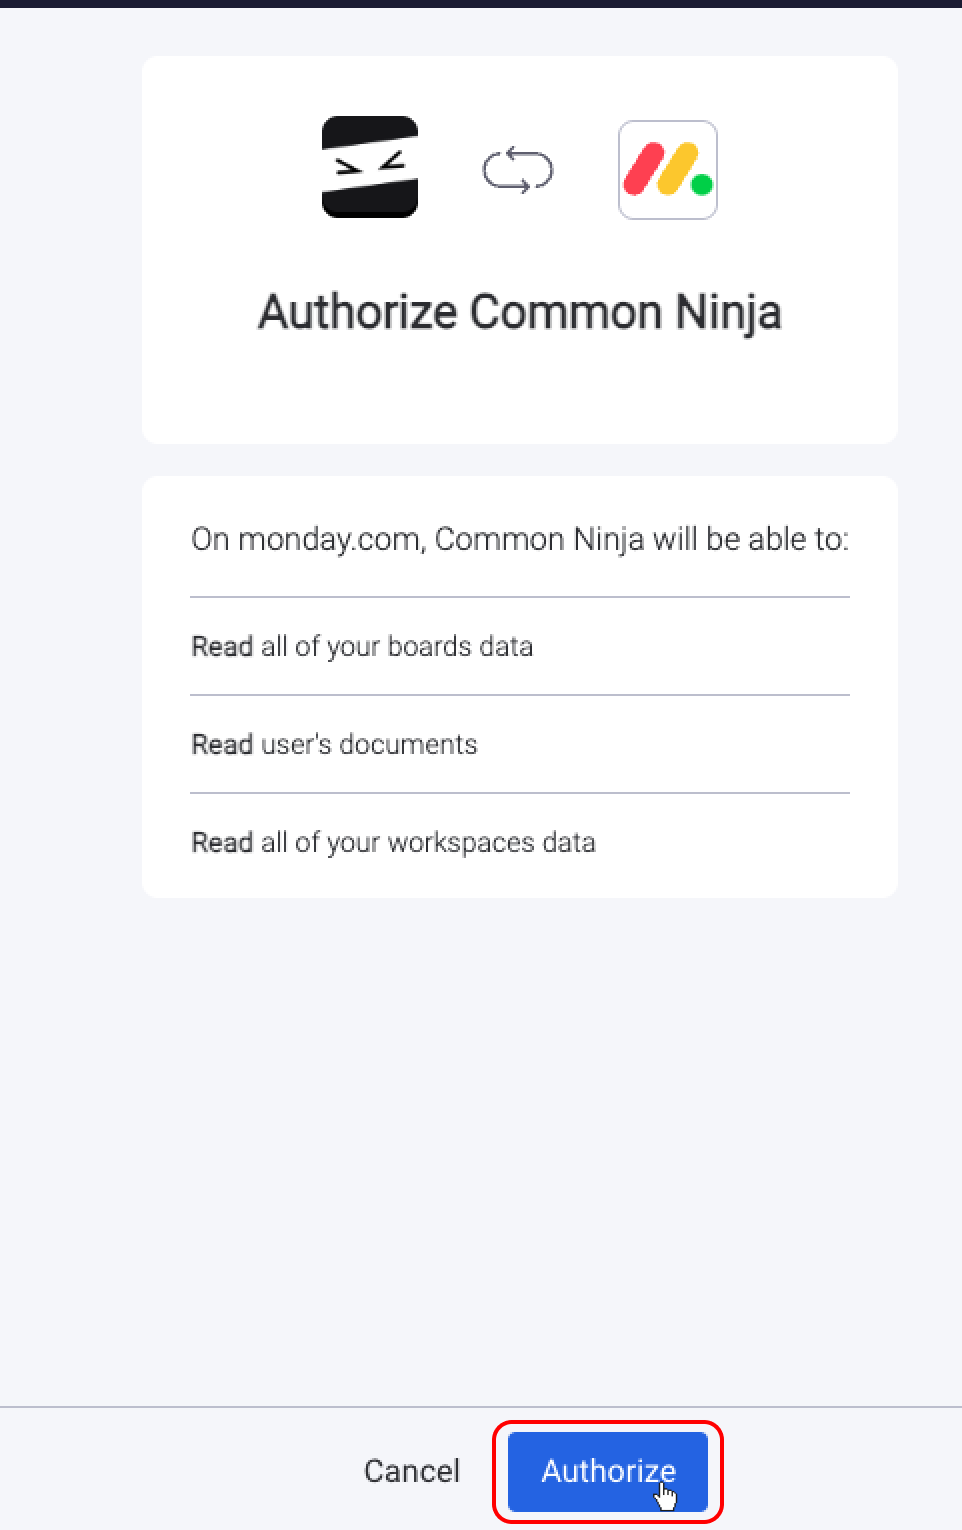Screen dimensions: 962x1530
Task: Select the 'Read all of your workspaces data' permission
Action: [x=393, y=842]
